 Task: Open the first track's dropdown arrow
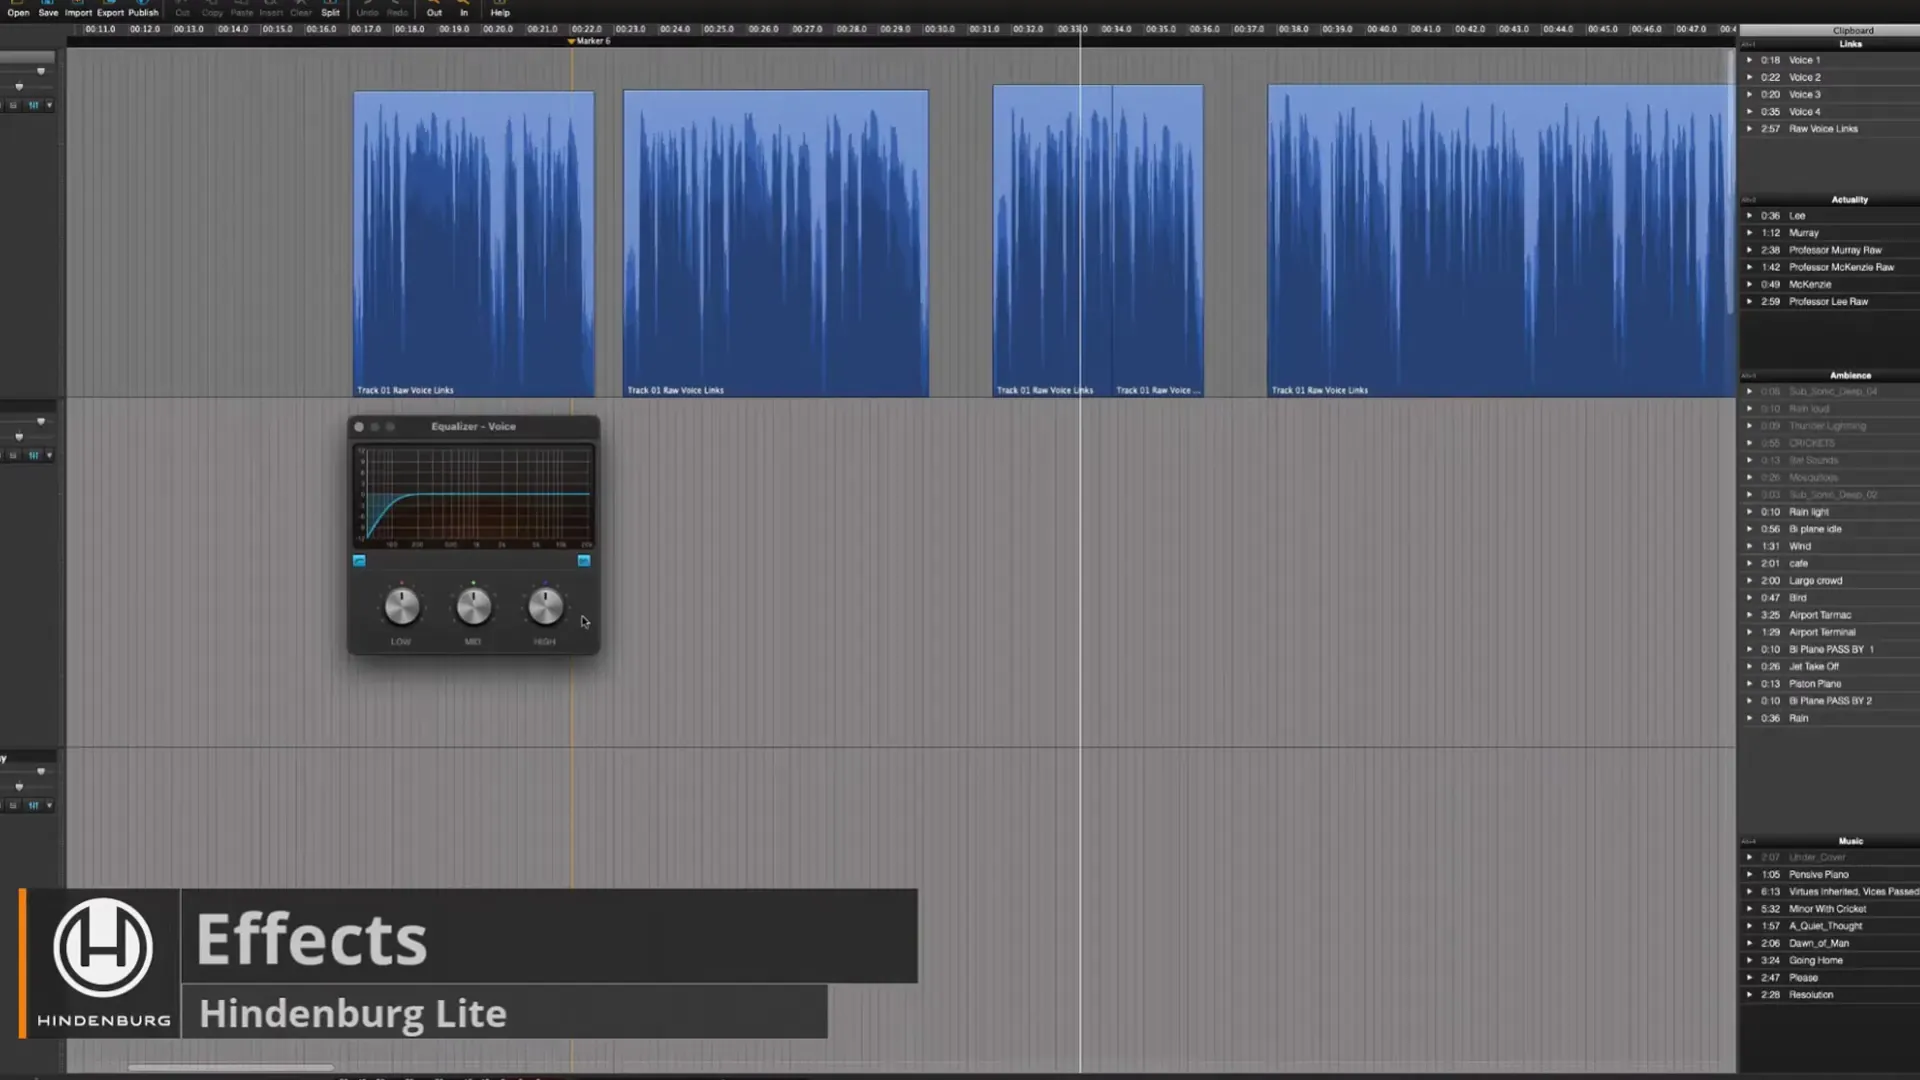pyautogui.click(x=49, y=105)
